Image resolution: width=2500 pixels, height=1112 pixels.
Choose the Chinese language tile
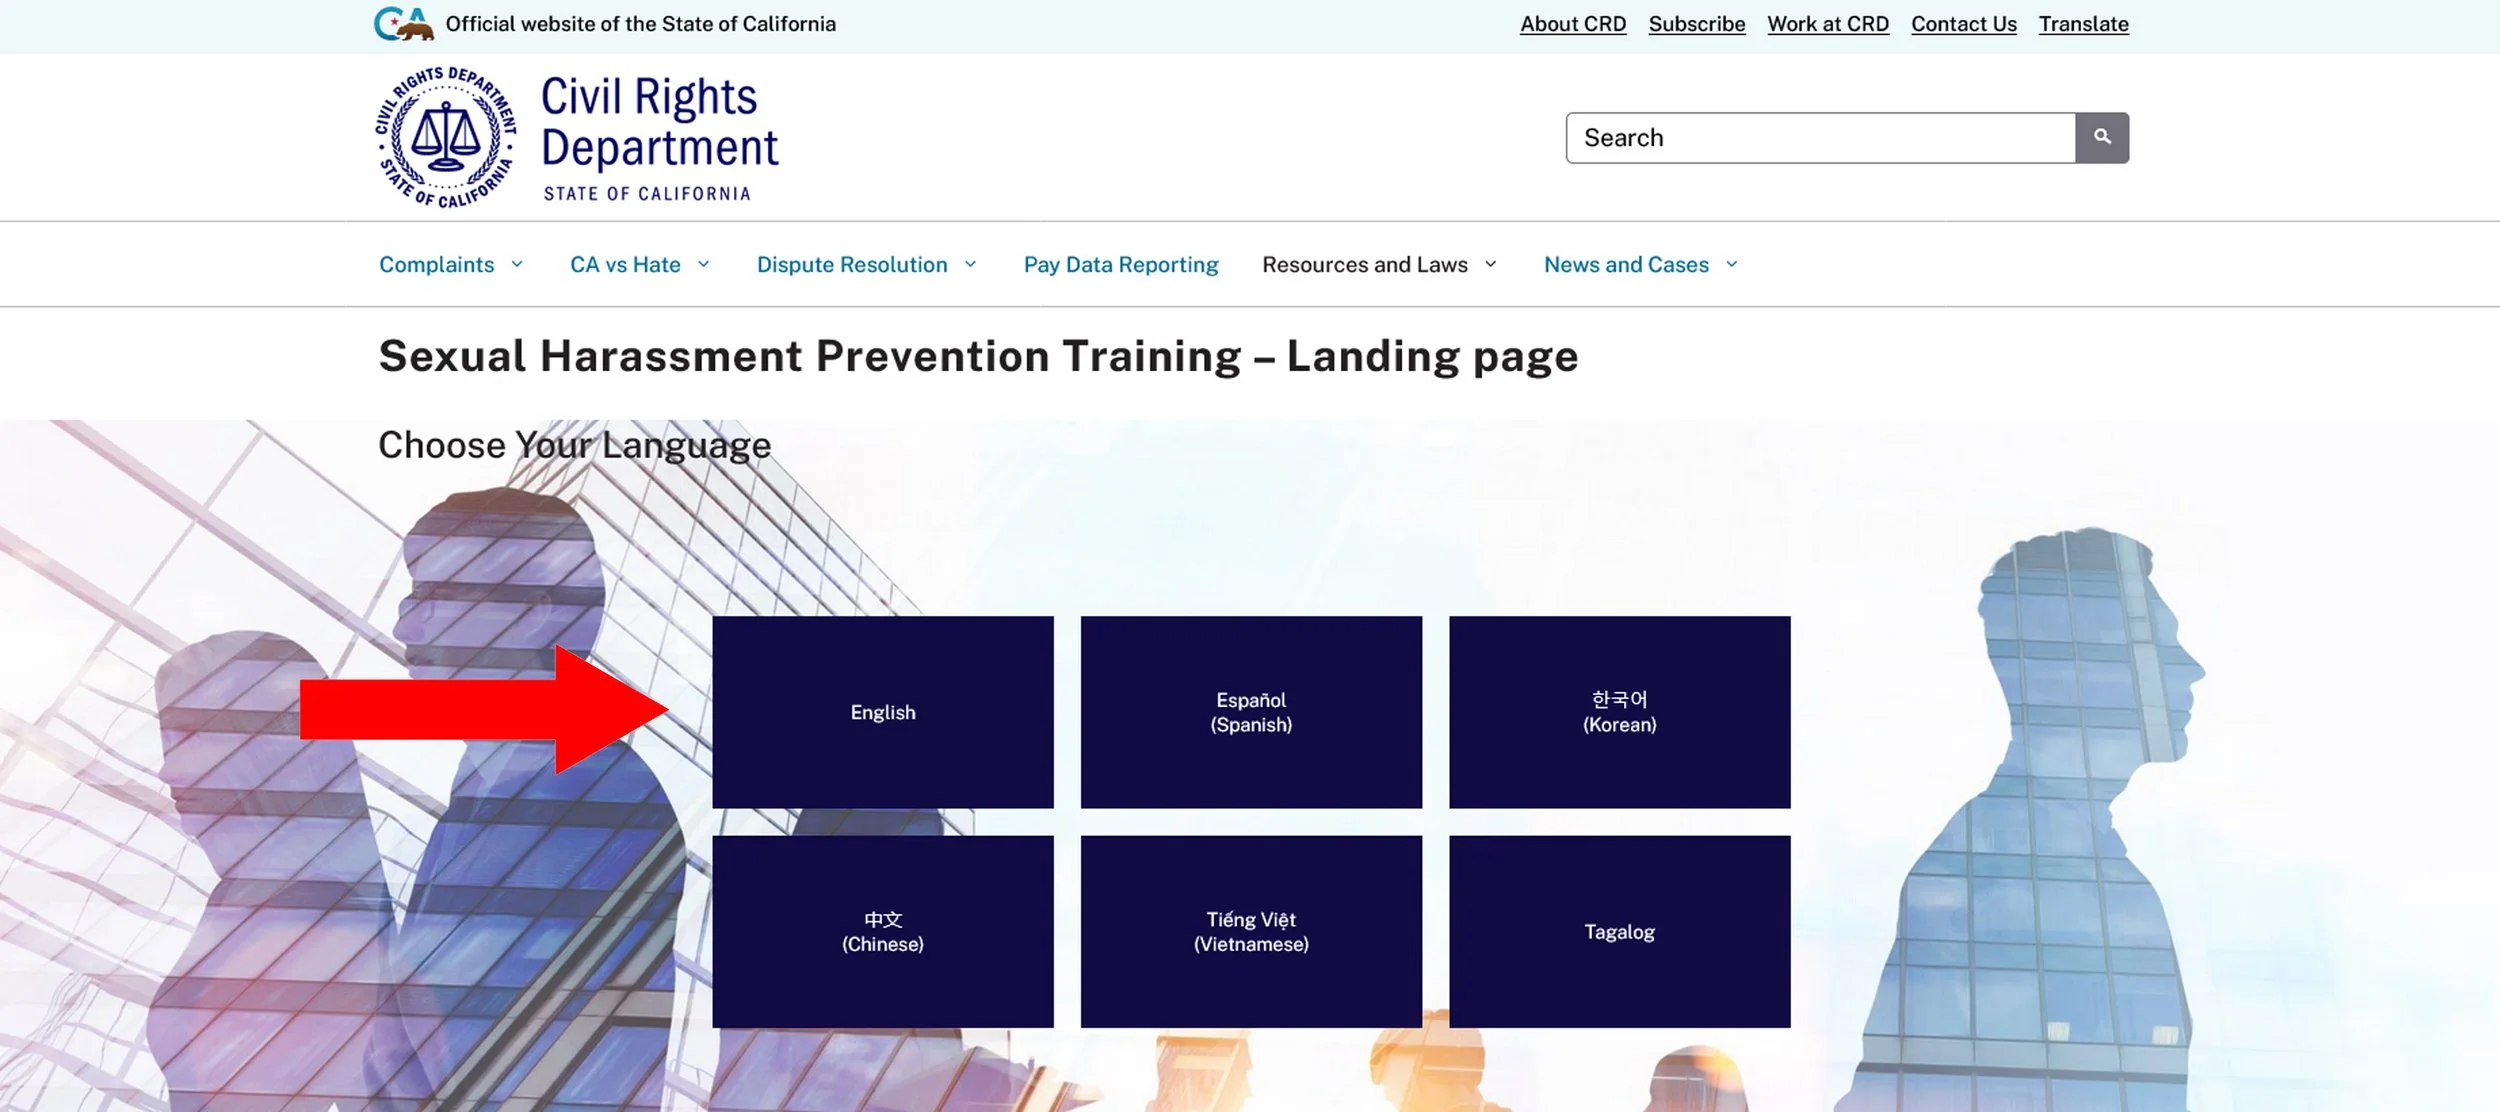(x=882, y=931)
